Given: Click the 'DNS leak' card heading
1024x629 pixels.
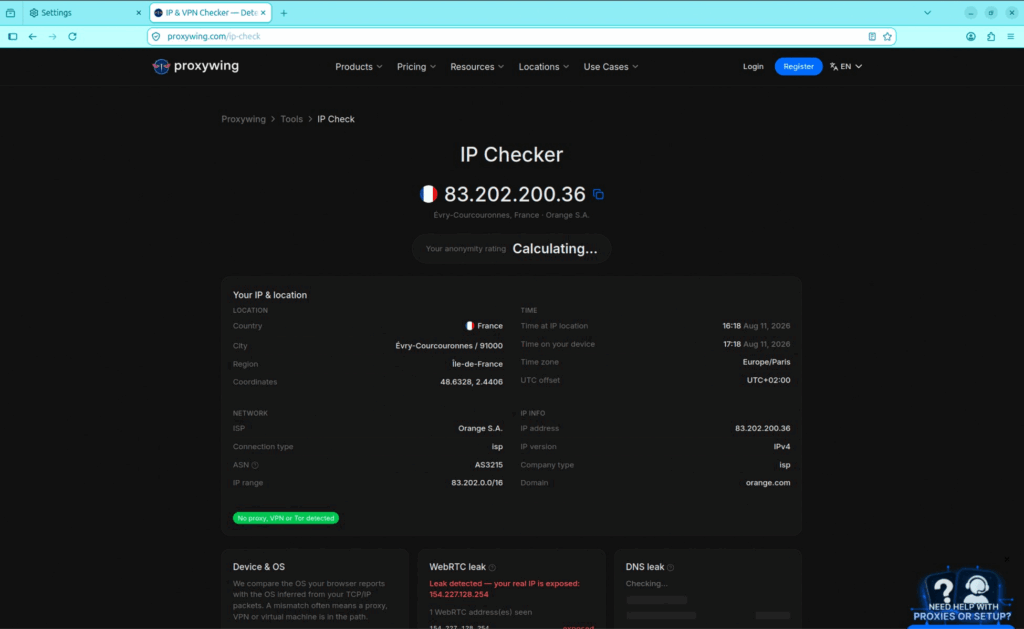Looking at the screenshot, I should (645, 567).
